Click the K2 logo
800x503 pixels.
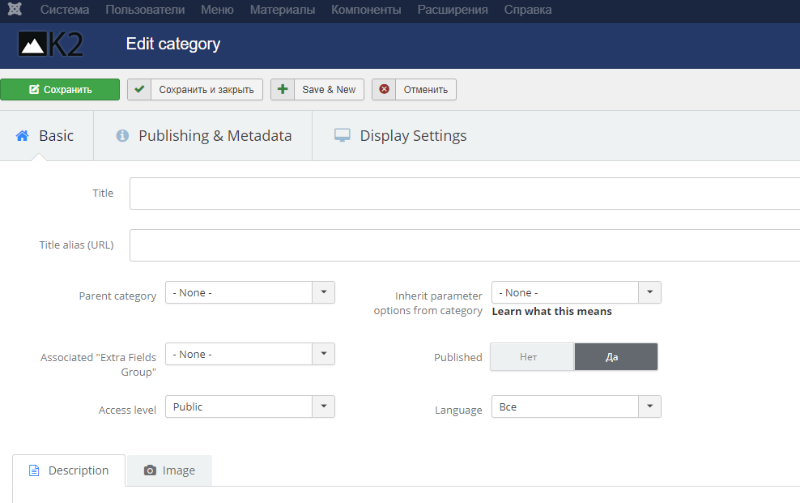click(51, 44)
